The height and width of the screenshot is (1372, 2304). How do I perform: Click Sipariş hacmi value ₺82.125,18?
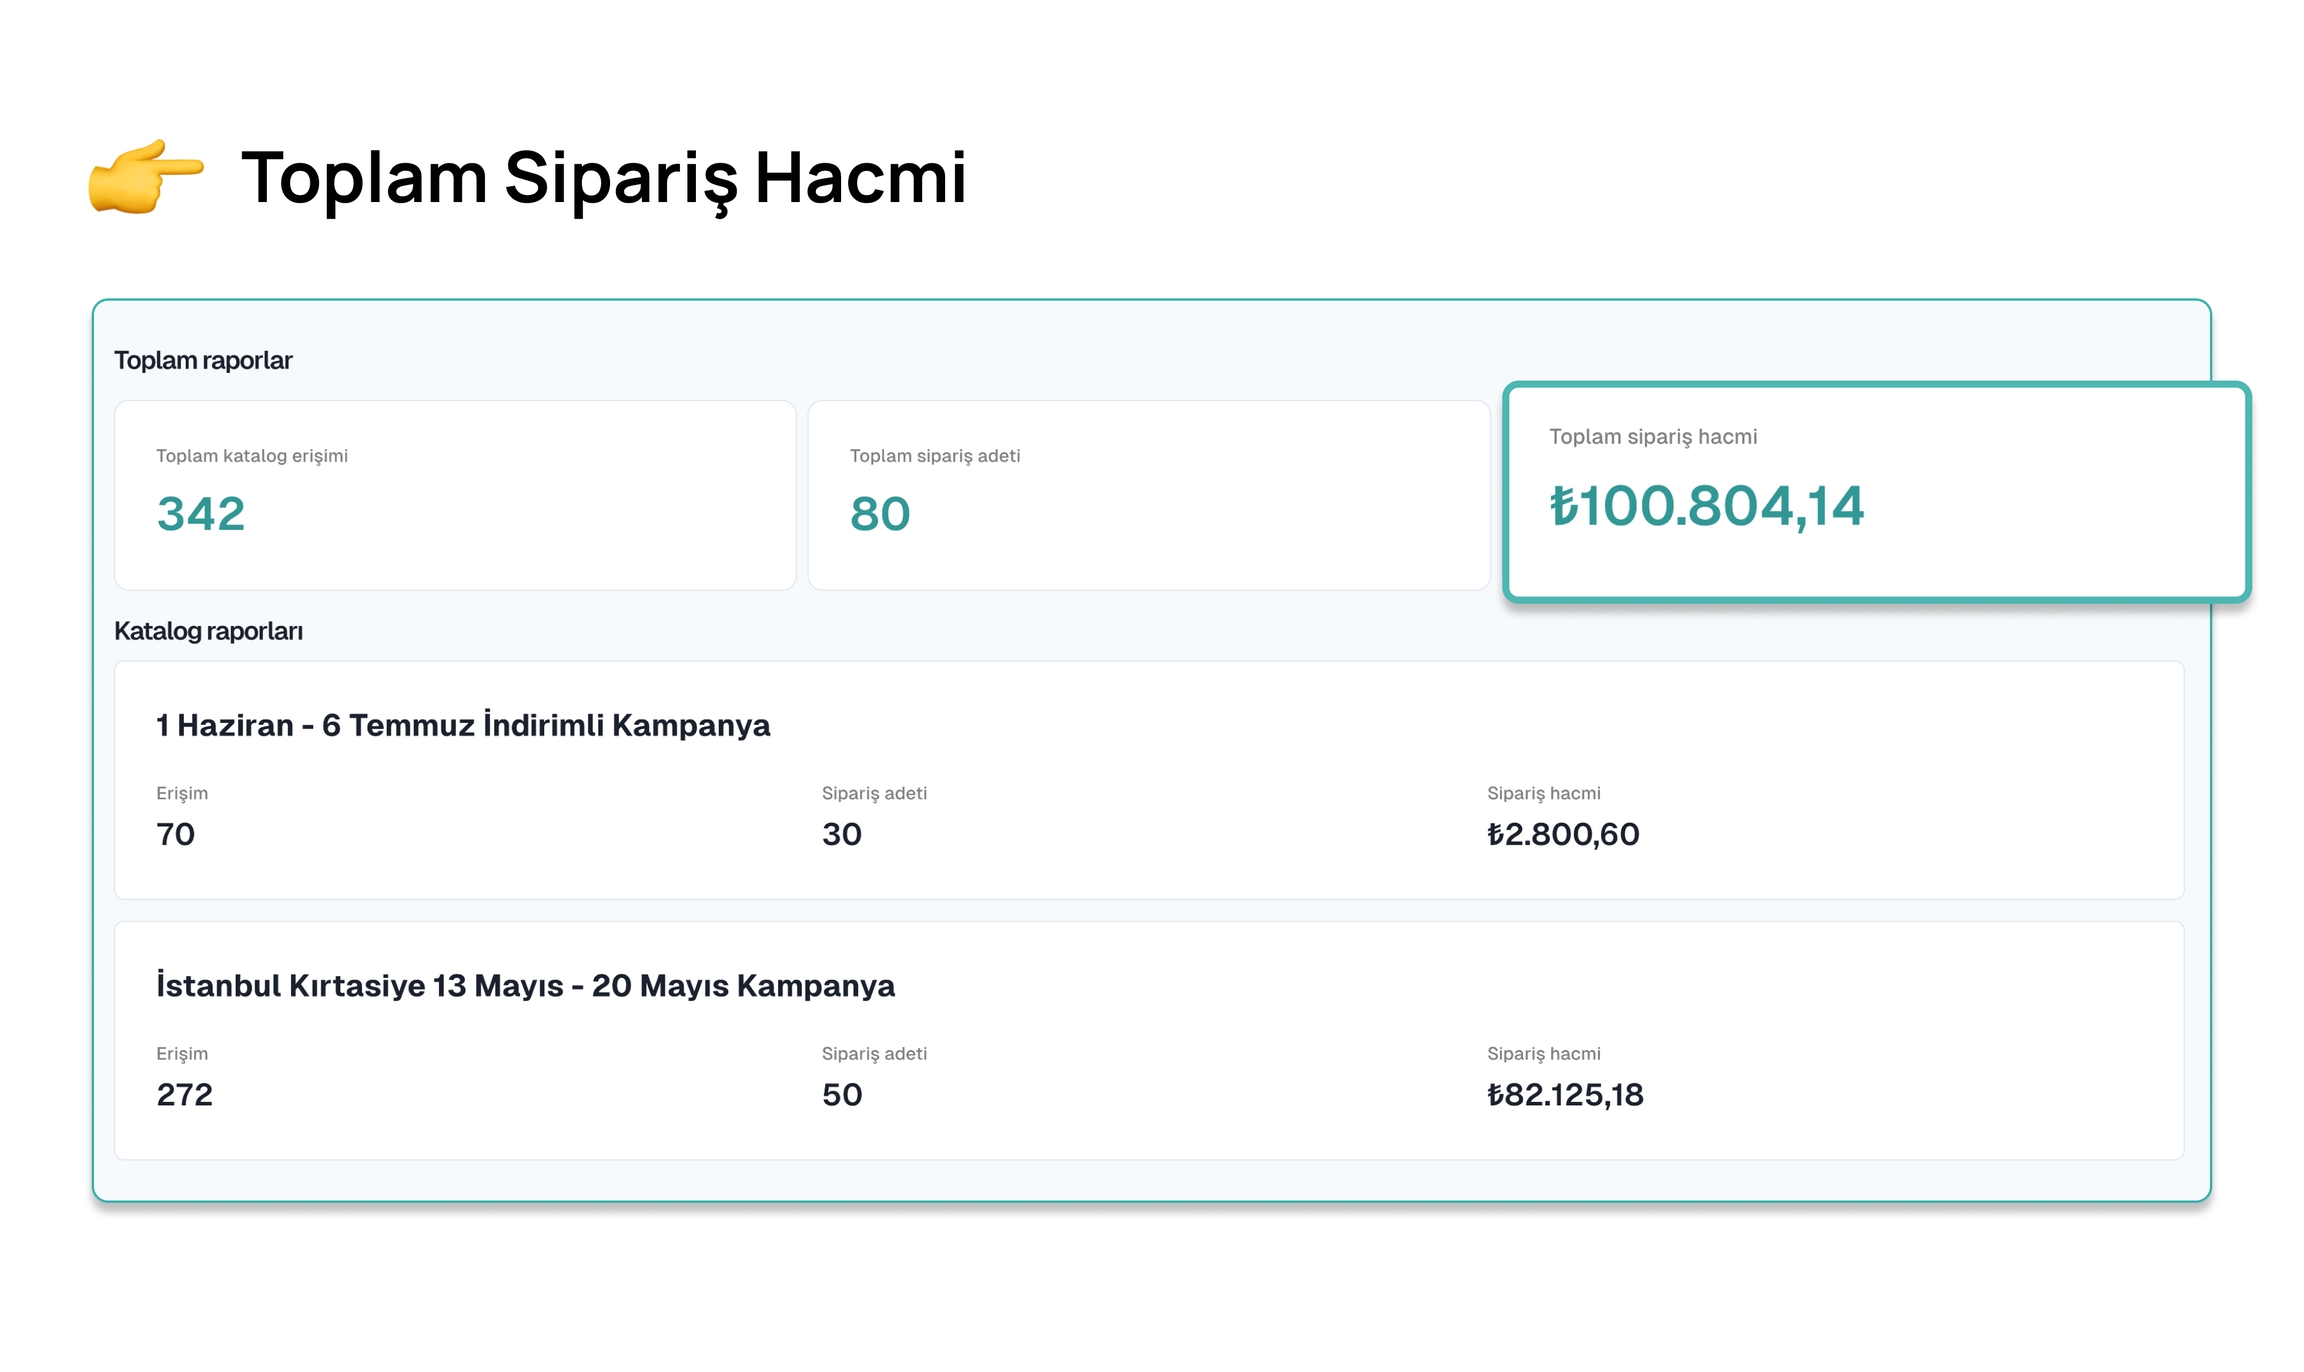pos(1565,1094)
